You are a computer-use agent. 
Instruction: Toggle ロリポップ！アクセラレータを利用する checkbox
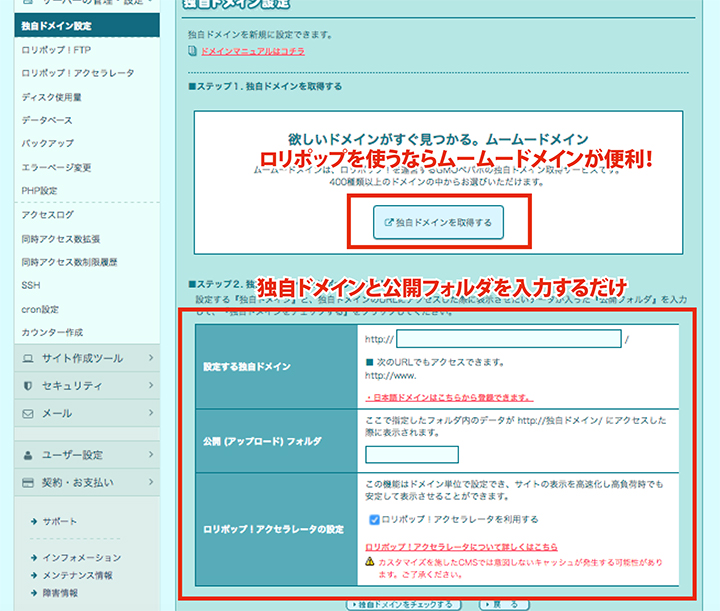(374, 520)
